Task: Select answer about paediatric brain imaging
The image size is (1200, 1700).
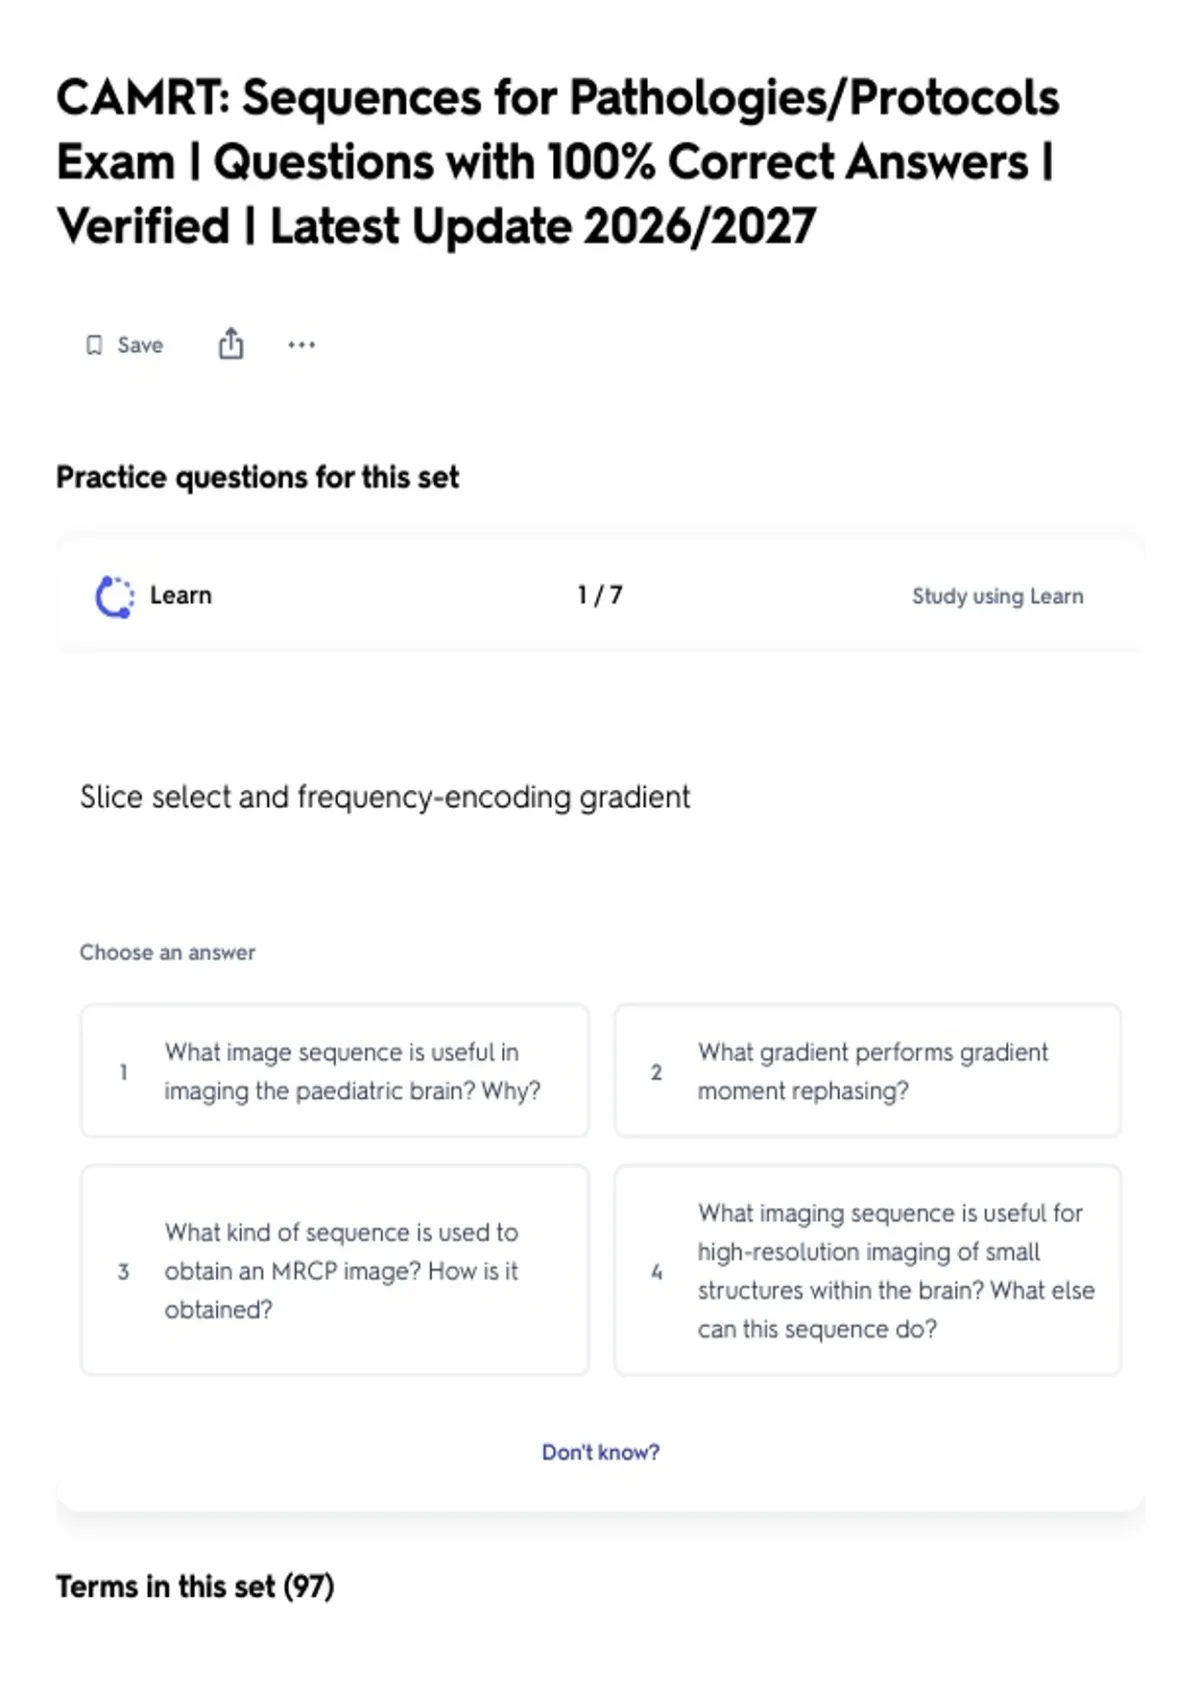Action: [x=335, y=1071]
